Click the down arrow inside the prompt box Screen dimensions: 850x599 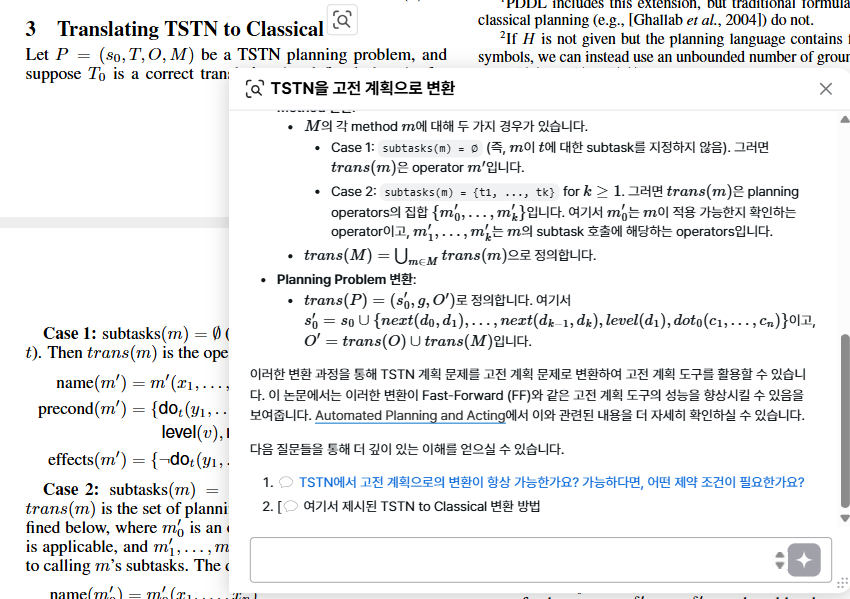click(780, 565)
